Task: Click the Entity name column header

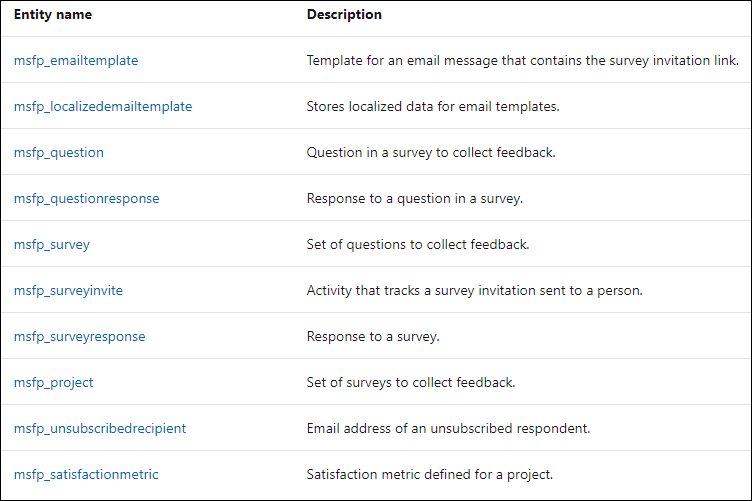Action: tap(53, 14)
